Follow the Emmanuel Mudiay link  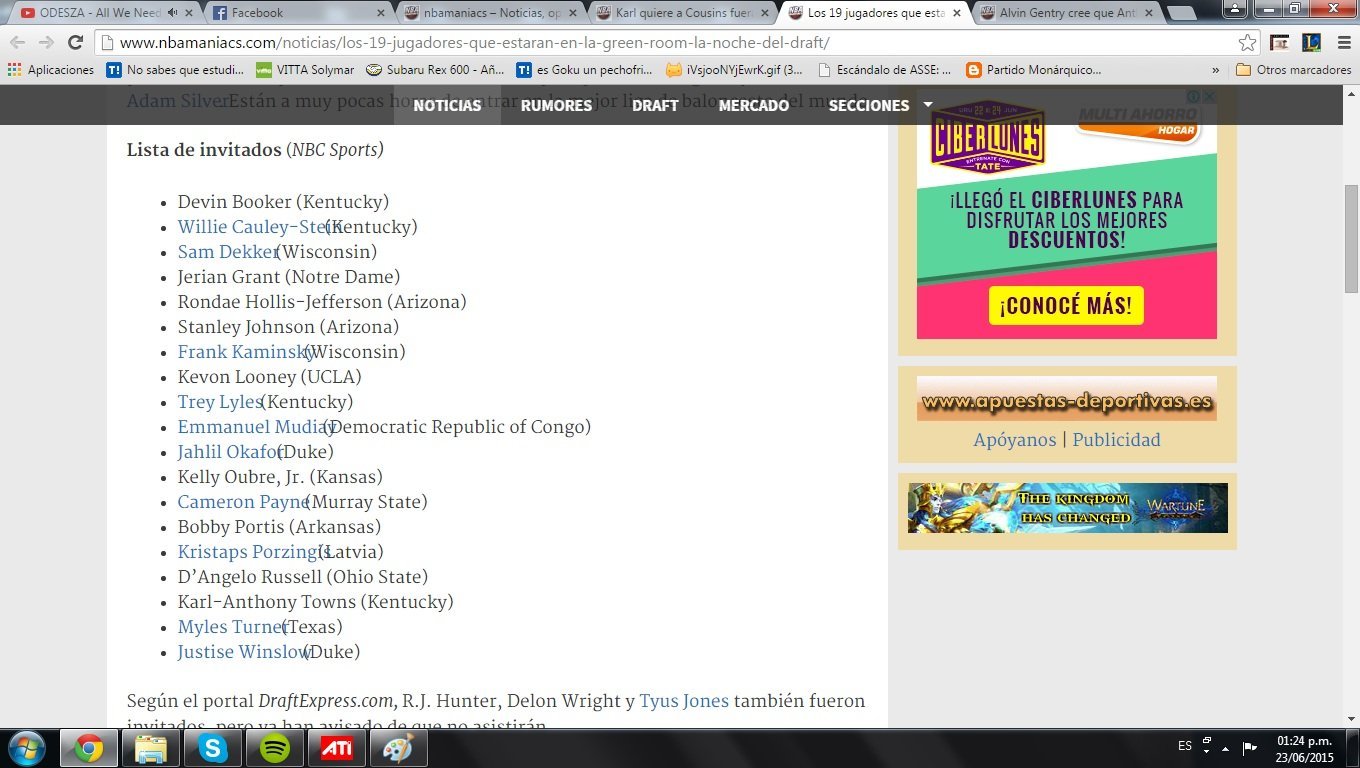point(256,427)
